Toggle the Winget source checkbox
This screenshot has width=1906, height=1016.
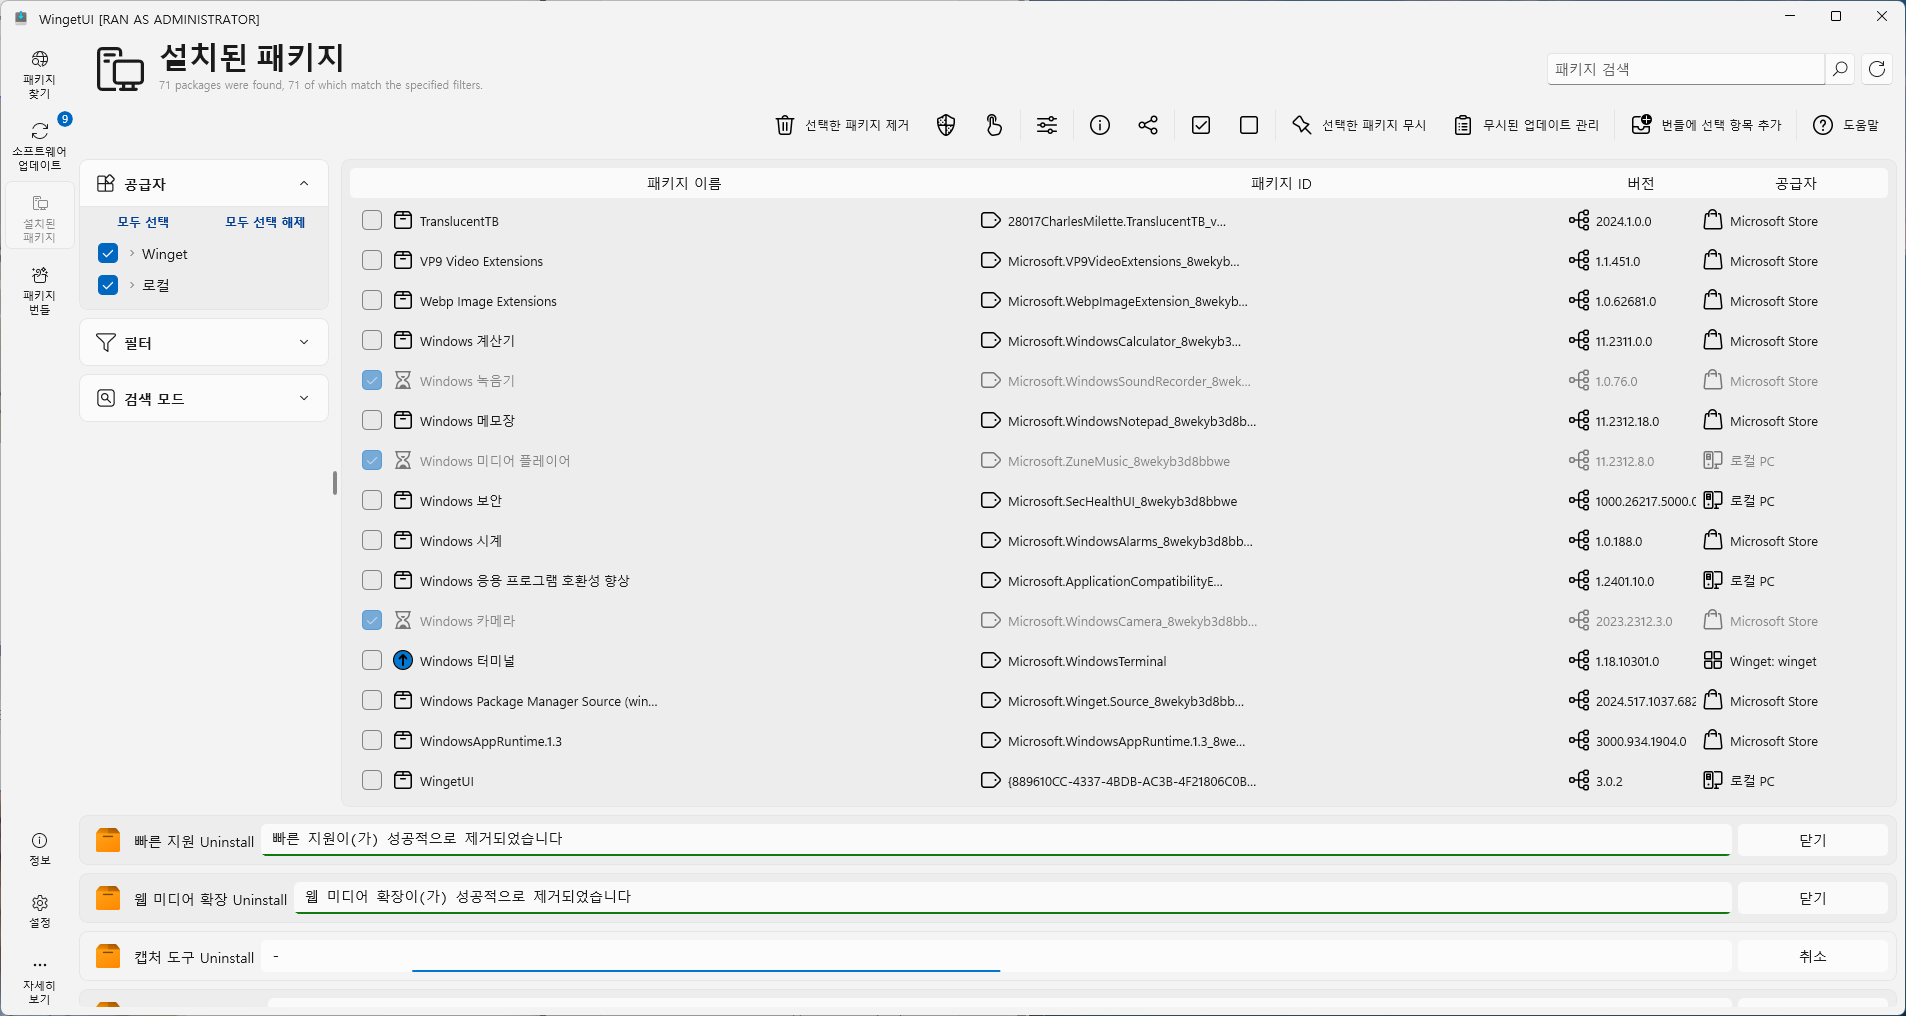pyautogui.click(x=108, y=253)
